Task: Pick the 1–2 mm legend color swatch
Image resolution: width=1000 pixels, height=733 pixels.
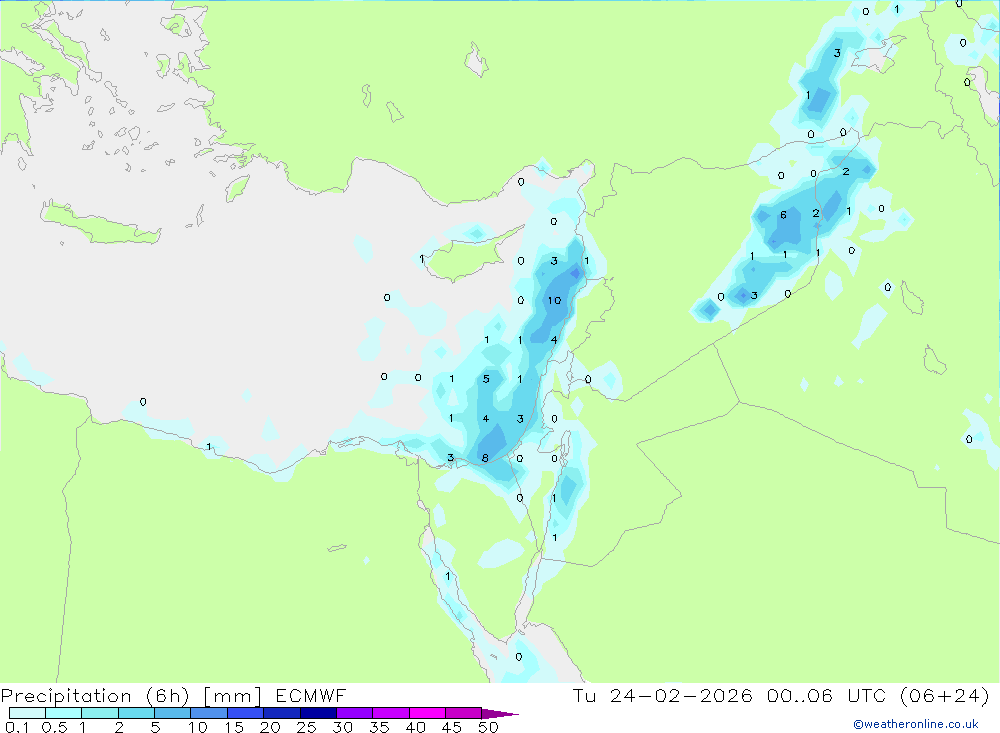Action: click(x=100, y=713)
